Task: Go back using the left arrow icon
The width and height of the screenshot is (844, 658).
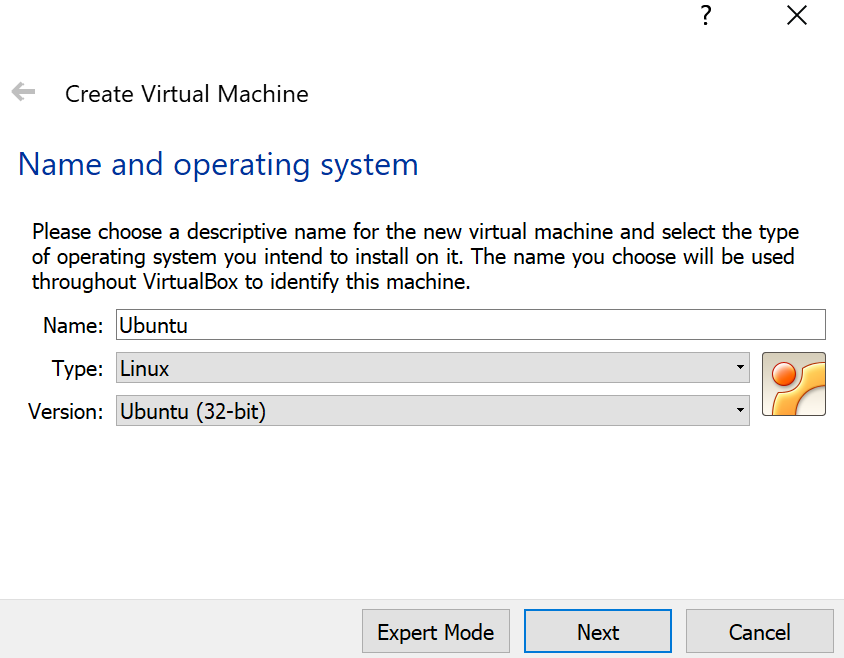Action: click(x=23, y=92)
